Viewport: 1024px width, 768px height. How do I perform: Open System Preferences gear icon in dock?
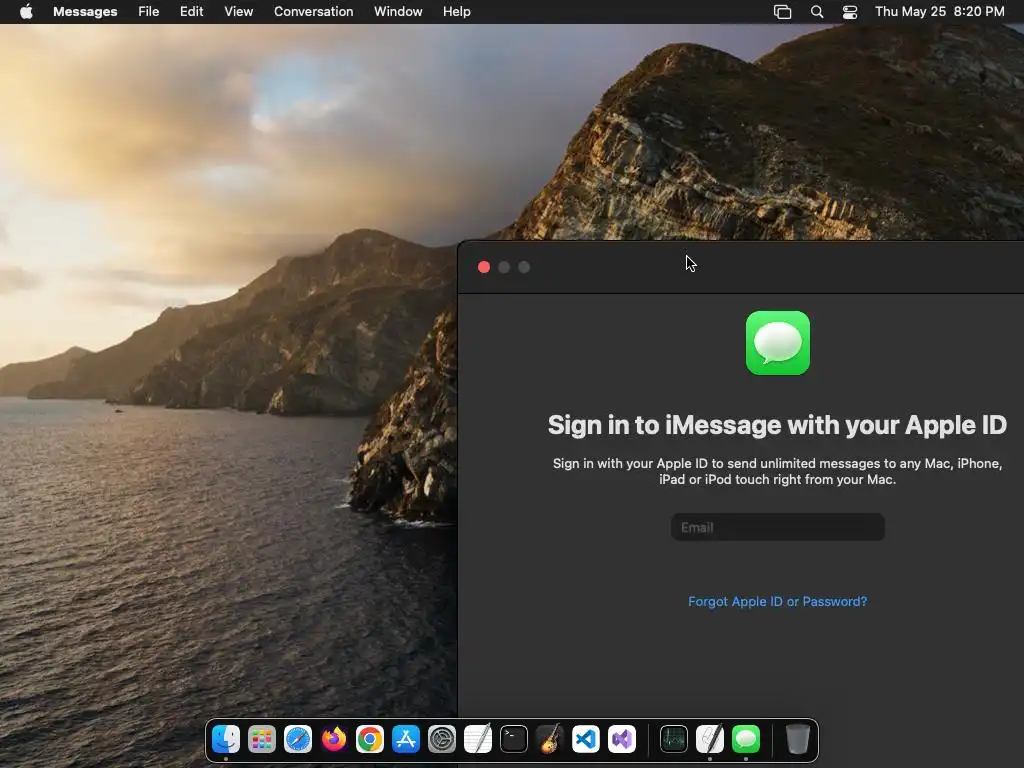[x=441, y=739]
